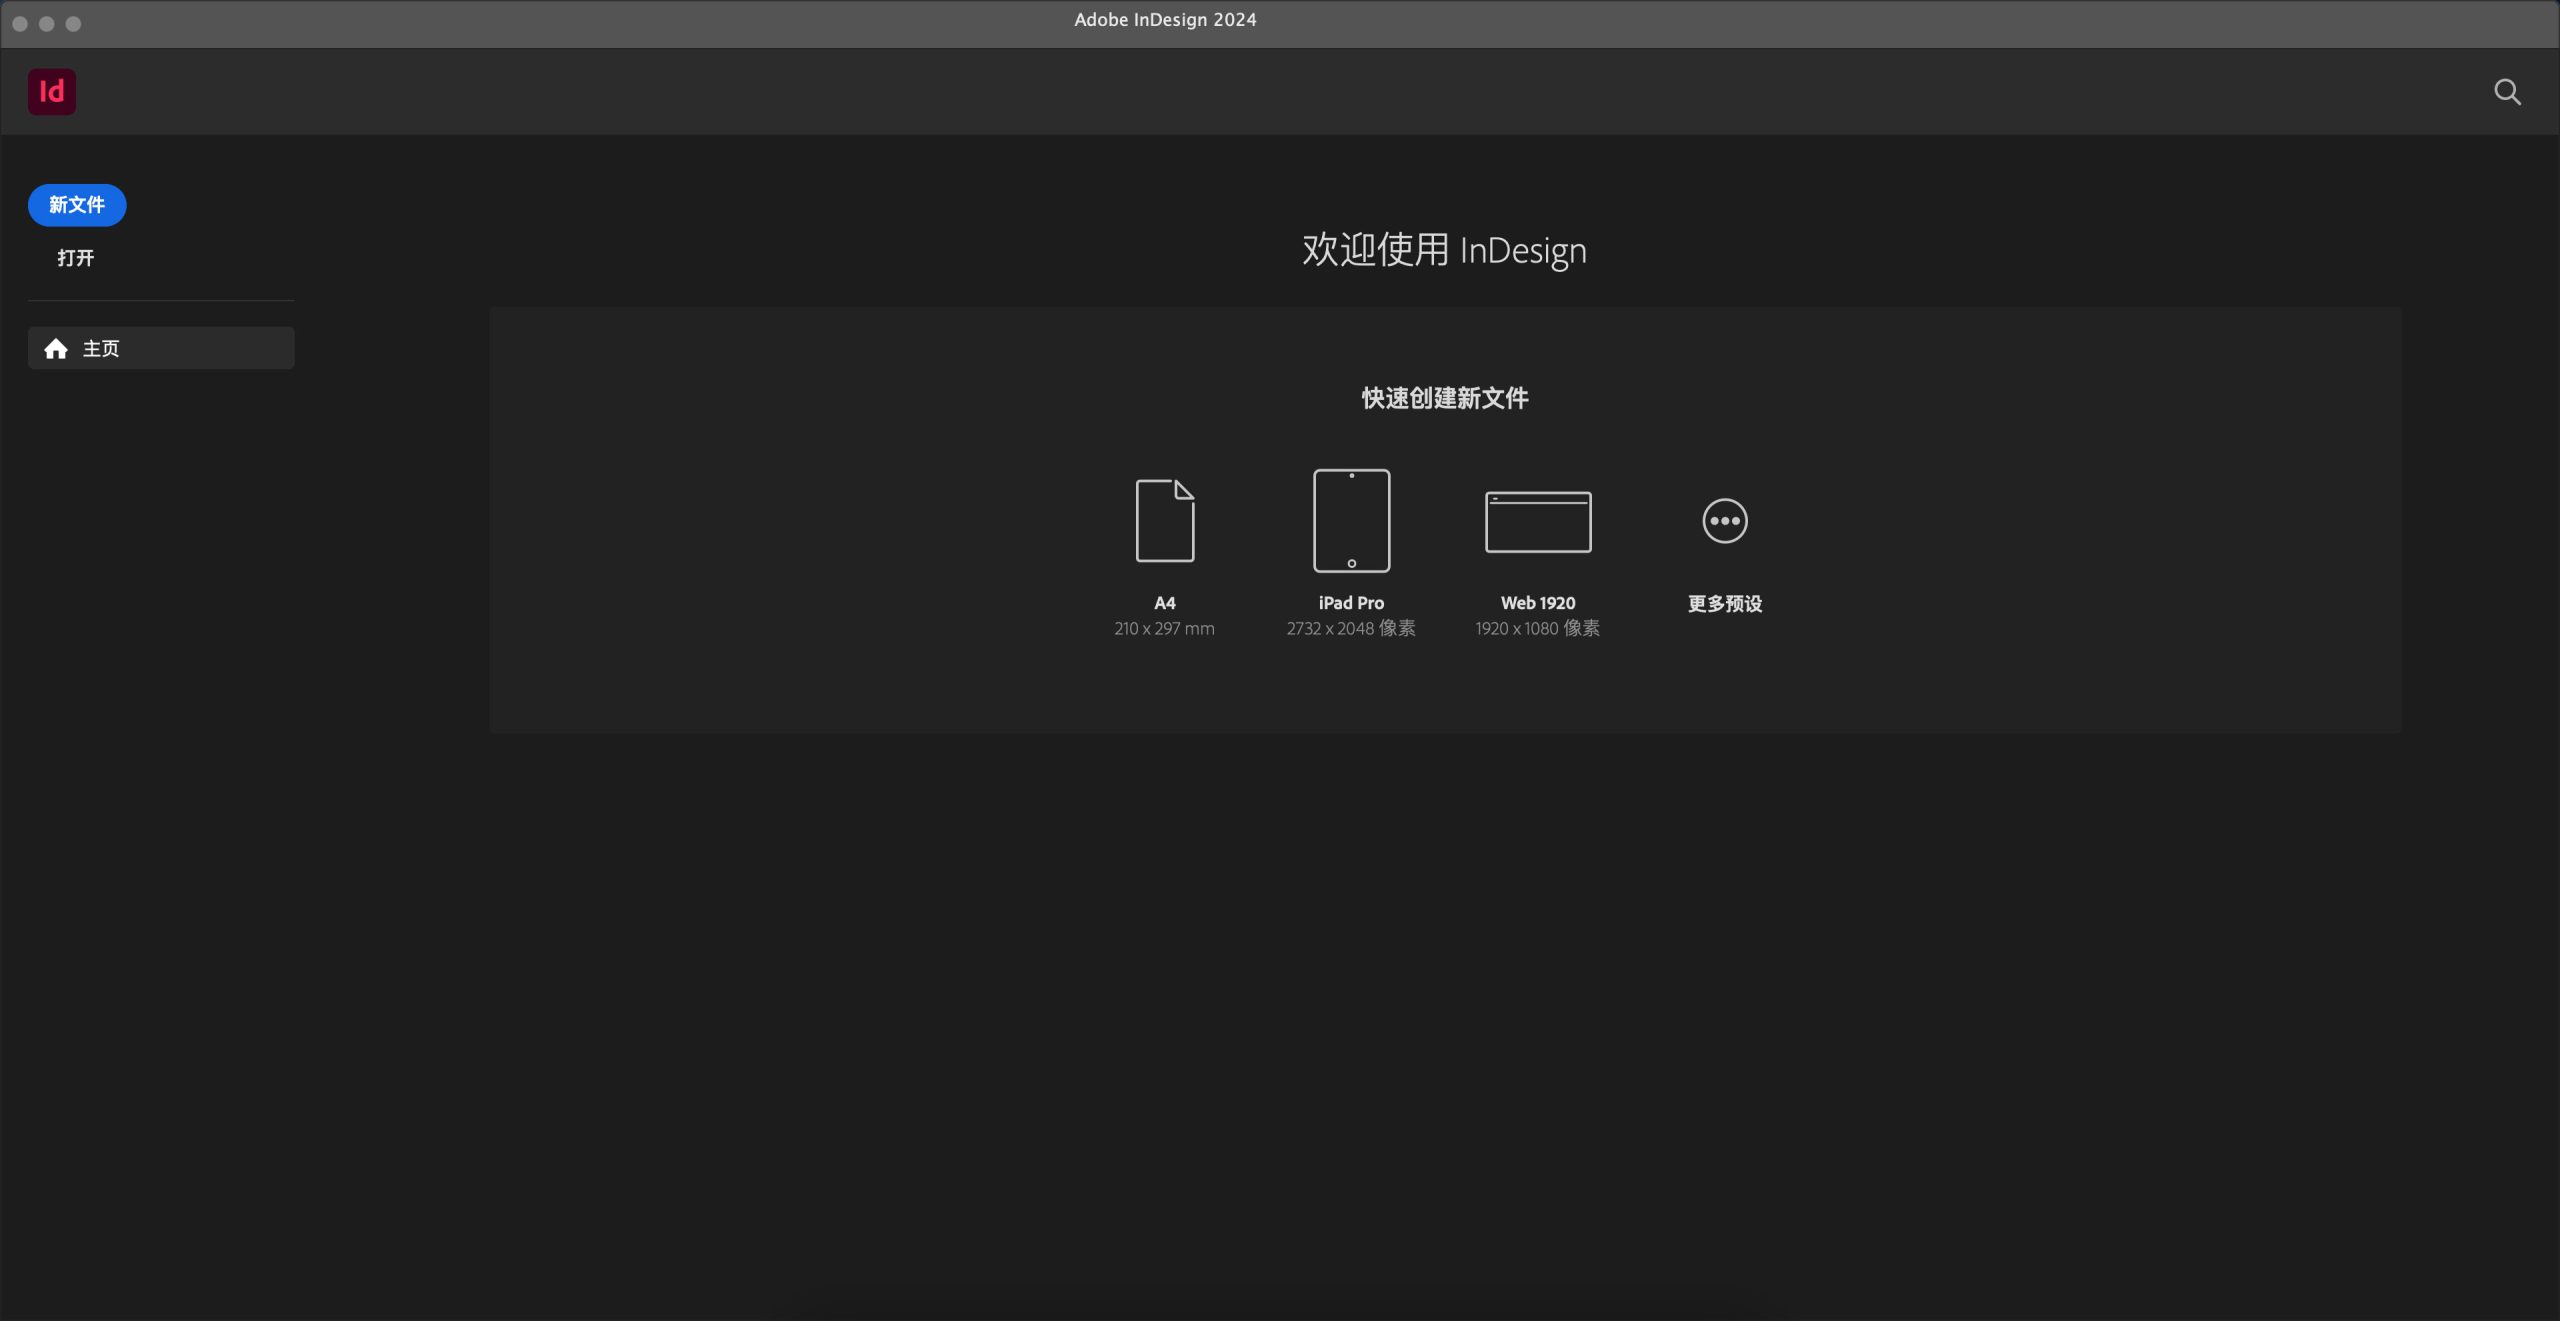
Task: Click the 1920 x 1080 像素 size text
Action: click(1538, 629)
